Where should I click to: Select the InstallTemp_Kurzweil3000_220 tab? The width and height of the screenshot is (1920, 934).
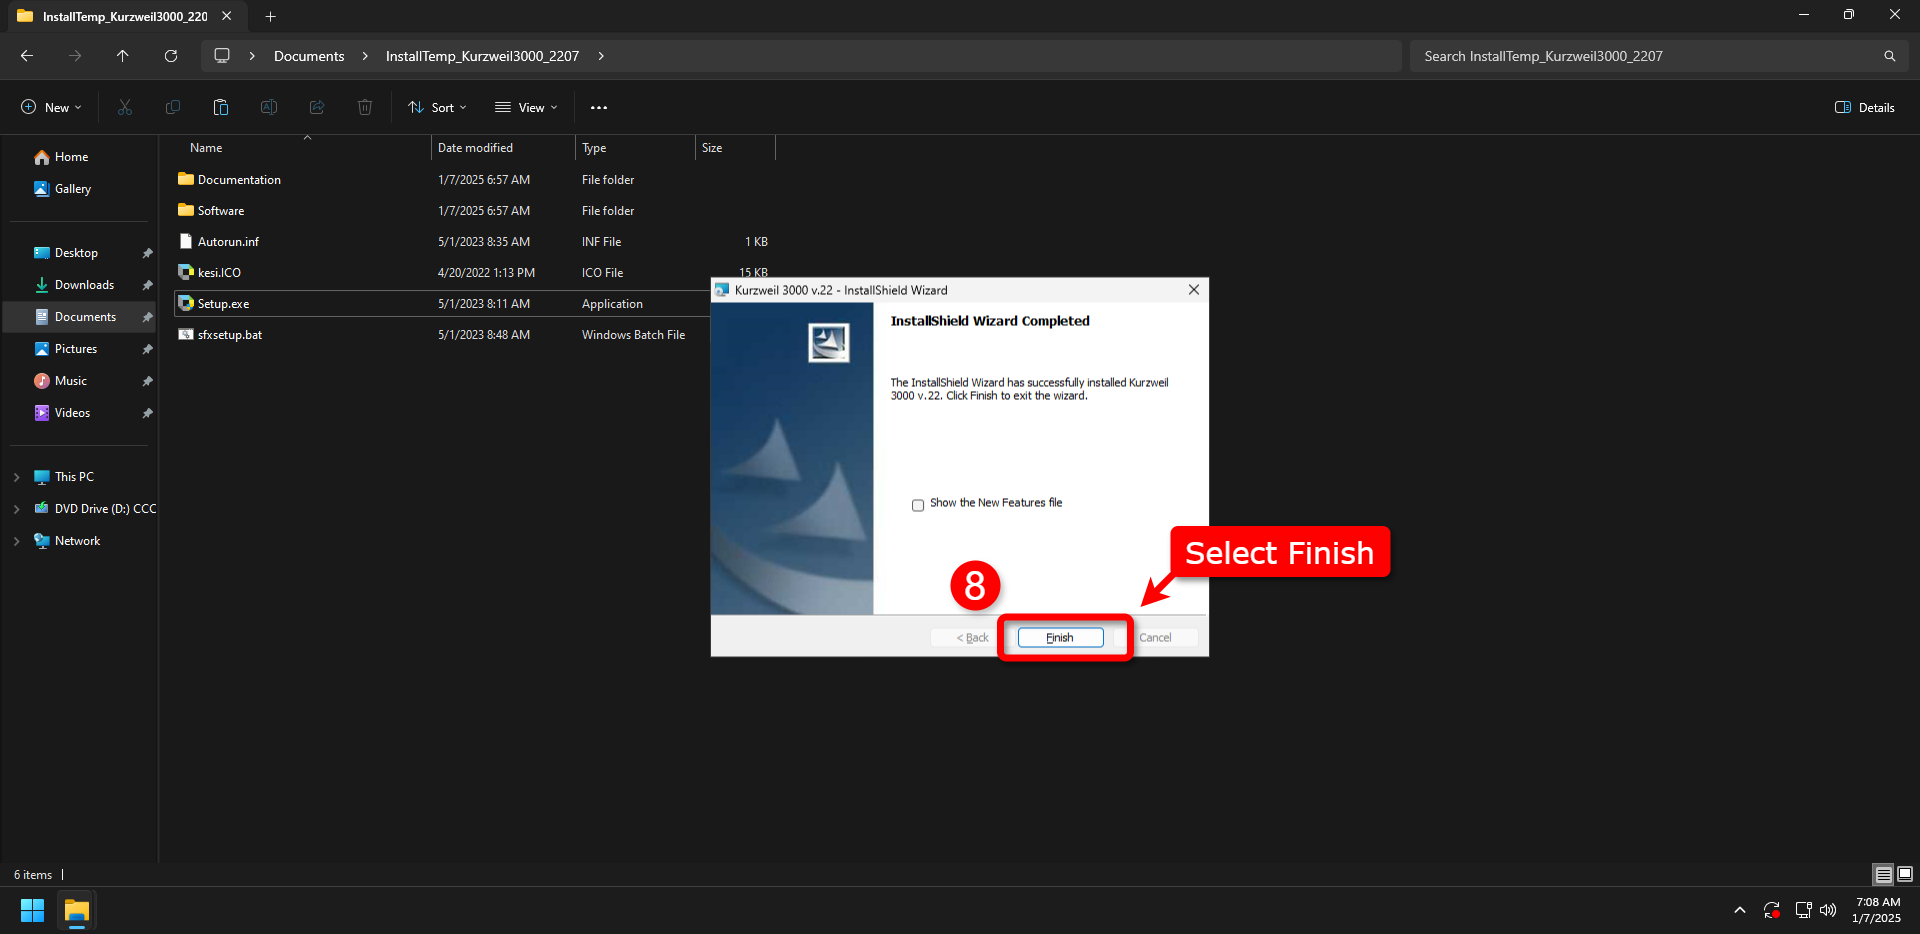click(x=125, y=16)
